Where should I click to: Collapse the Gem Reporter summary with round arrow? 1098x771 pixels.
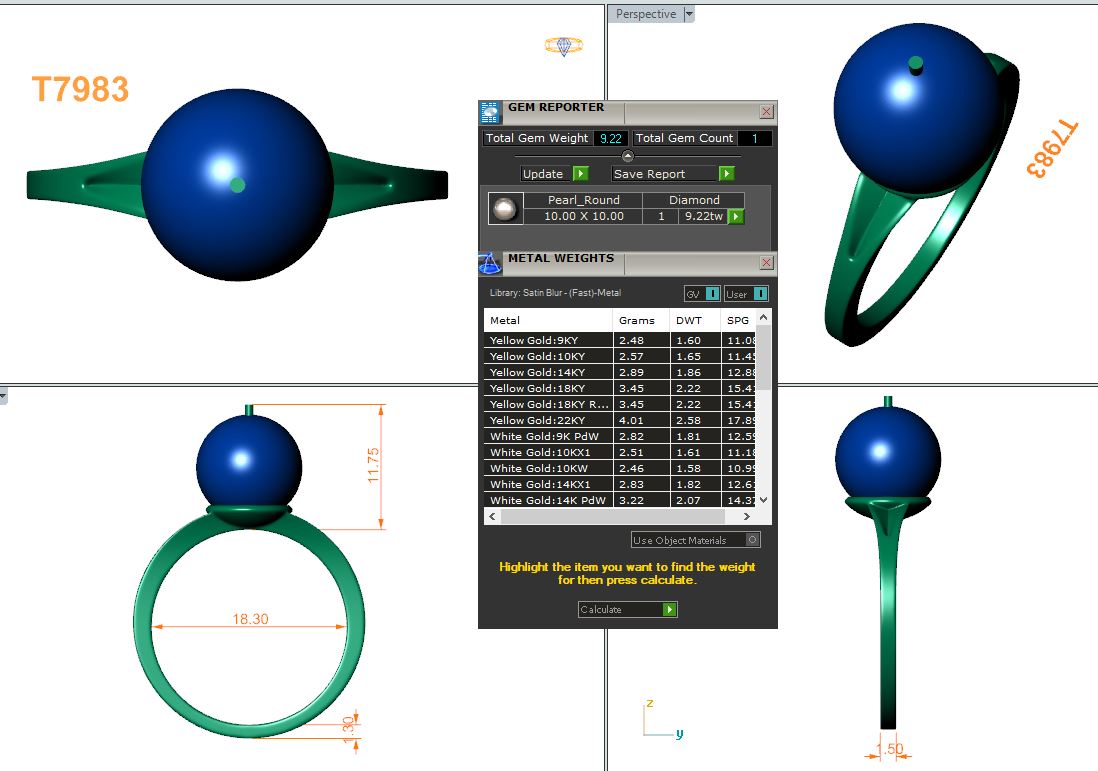(627, 156)
